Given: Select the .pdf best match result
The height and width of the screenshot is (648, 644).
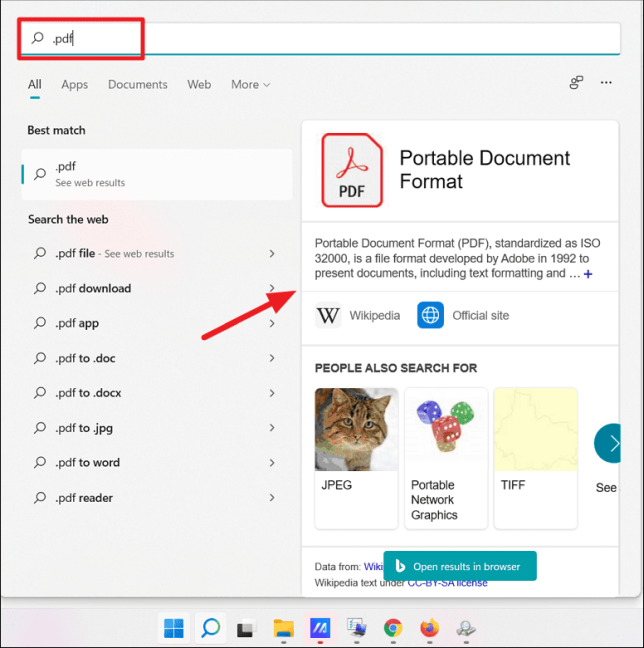Looking at the screenshot, I should point(157,174).
